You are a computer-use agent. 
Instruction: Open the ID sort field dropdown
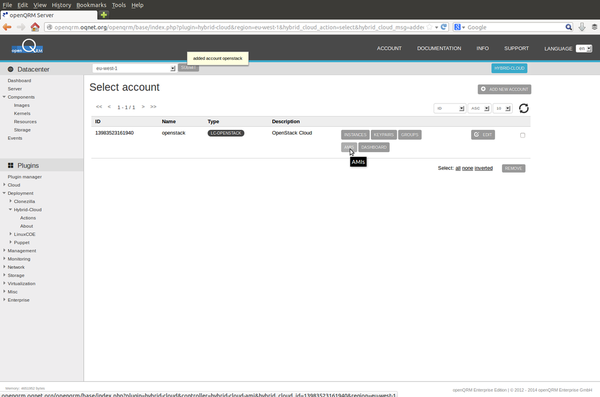click(450, 108)
